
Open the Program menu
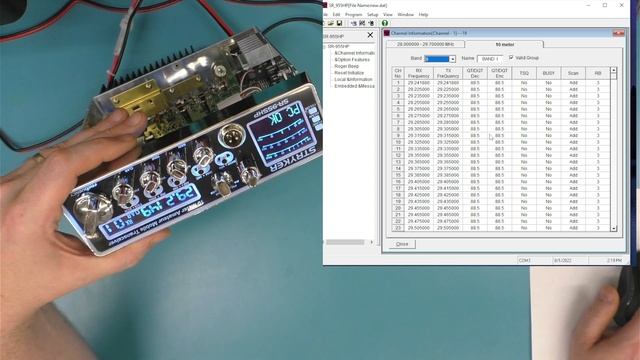tap(353, 15)
